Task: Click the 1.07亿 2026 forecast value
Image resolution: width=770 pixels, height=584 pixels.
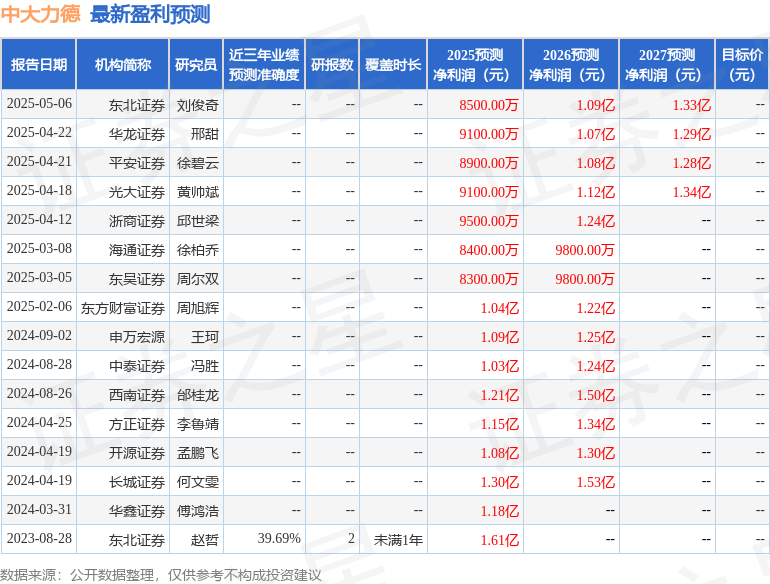Action: (595, 134)
